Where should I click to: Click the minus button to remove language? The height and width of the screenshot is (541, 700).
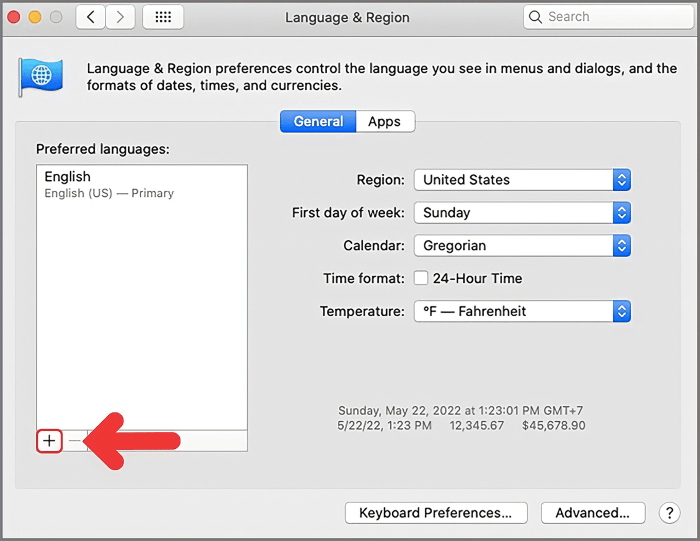click(x=75, y=440)
